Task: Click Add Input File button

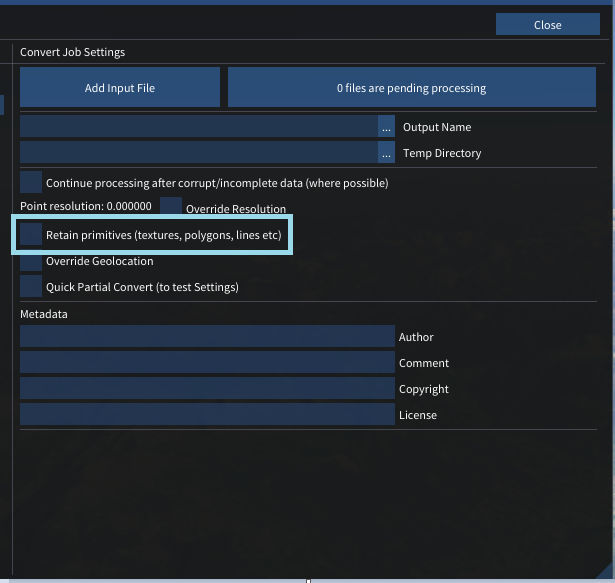Action: tap(120, 87)
